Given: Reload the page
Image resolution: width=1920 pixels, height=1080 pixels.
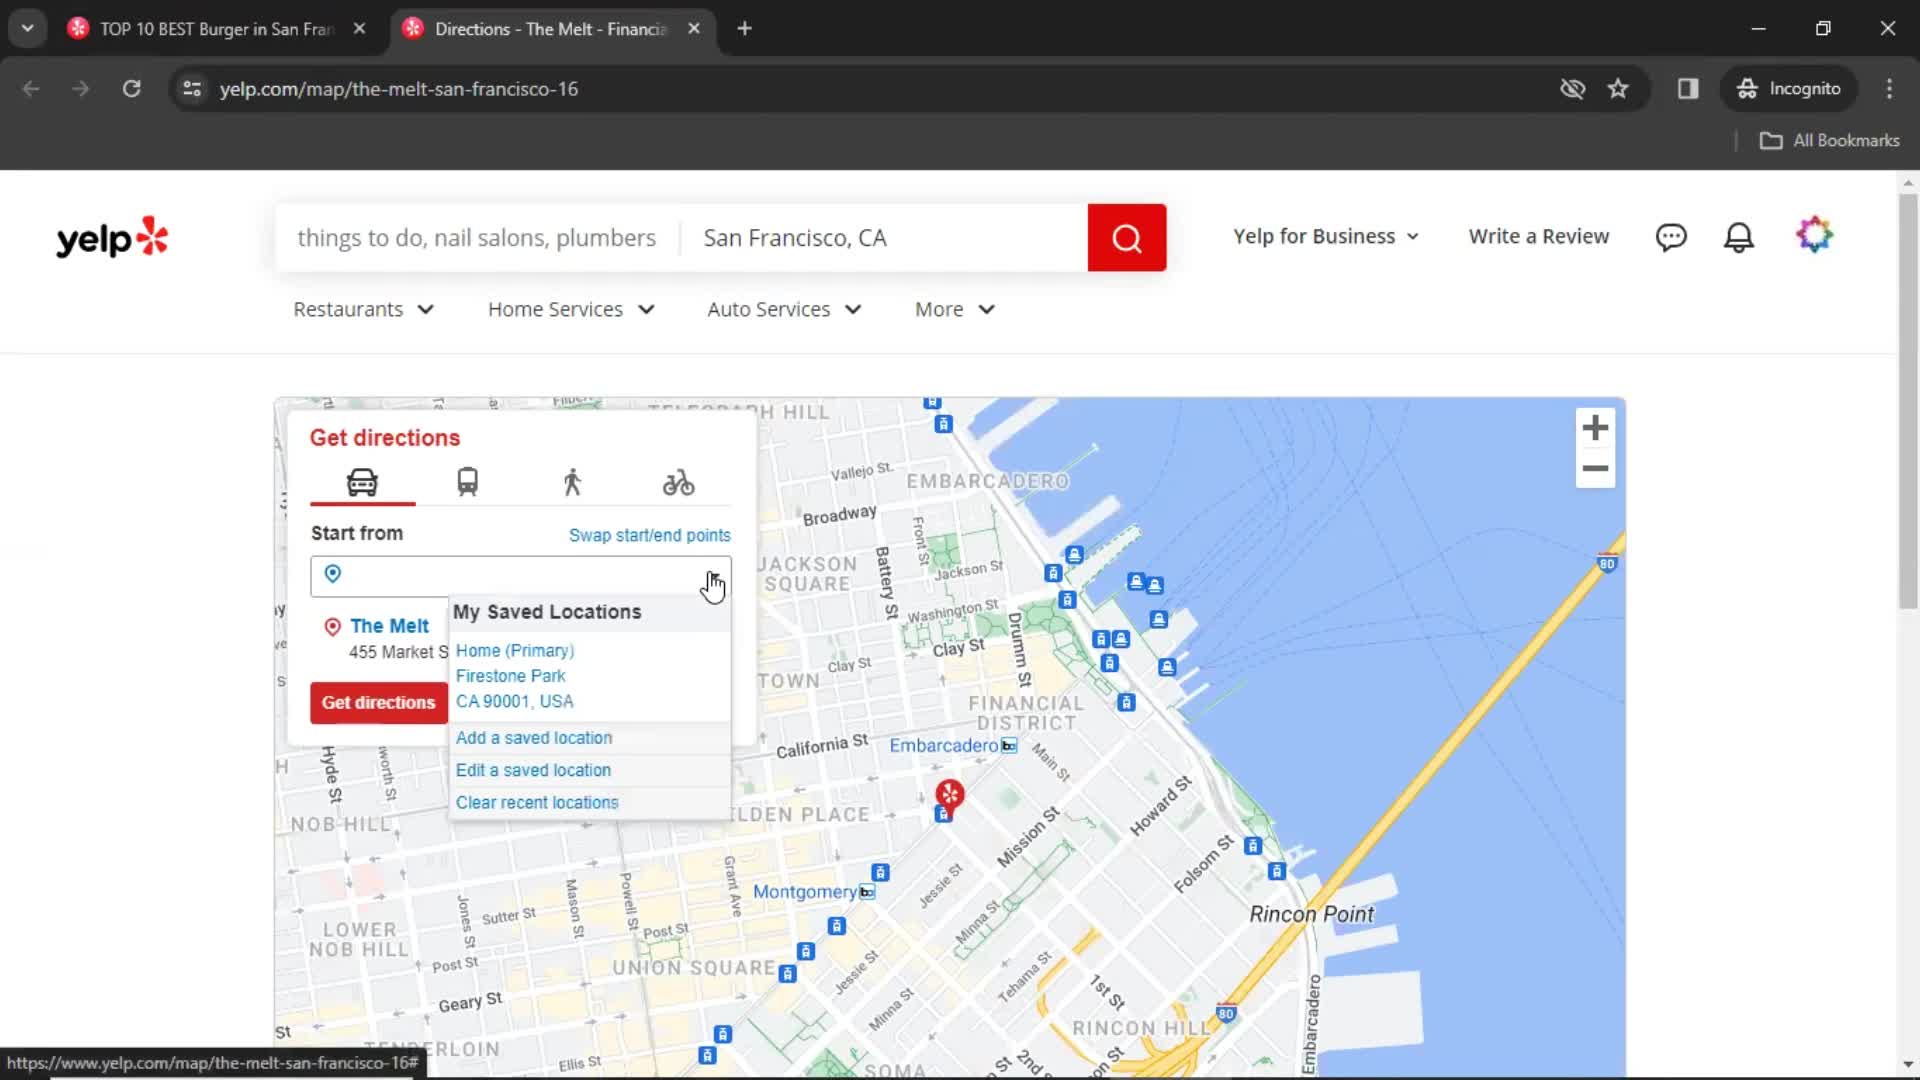Looking at the screenshot, I should click(x=131, y=88).
